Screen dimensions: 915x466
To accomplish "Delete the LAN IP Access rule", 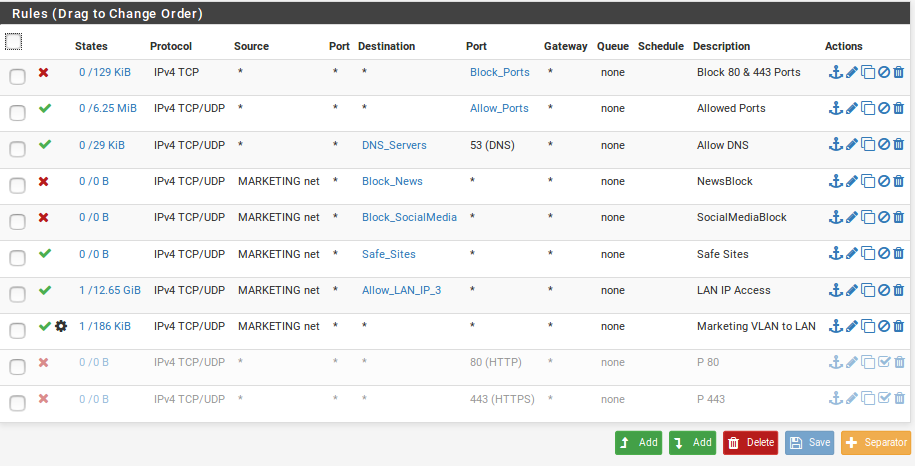I will (x=899, y=290).
